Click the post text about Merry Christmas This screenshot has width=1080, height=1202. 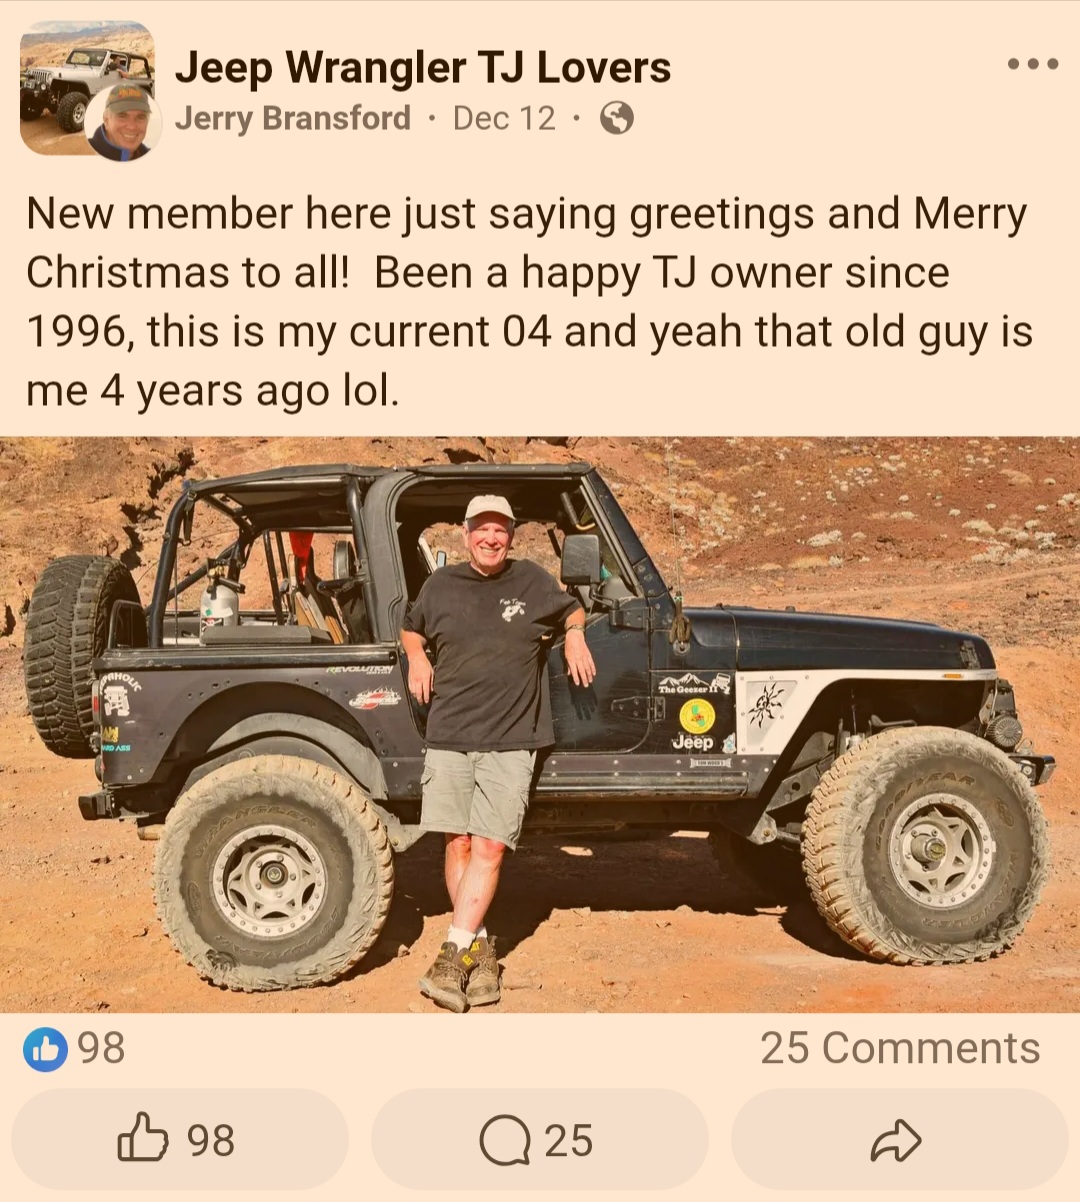click(529, 302)
